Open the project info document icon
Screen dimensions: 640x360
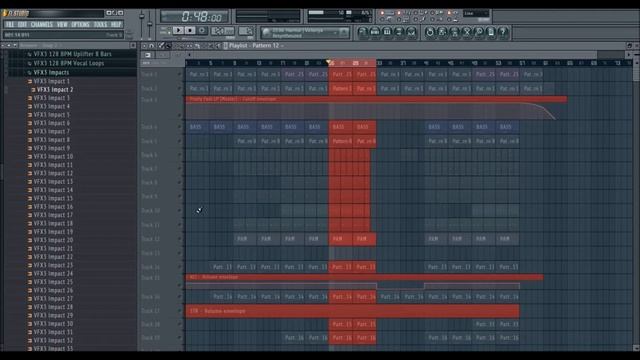pos(491,32)
